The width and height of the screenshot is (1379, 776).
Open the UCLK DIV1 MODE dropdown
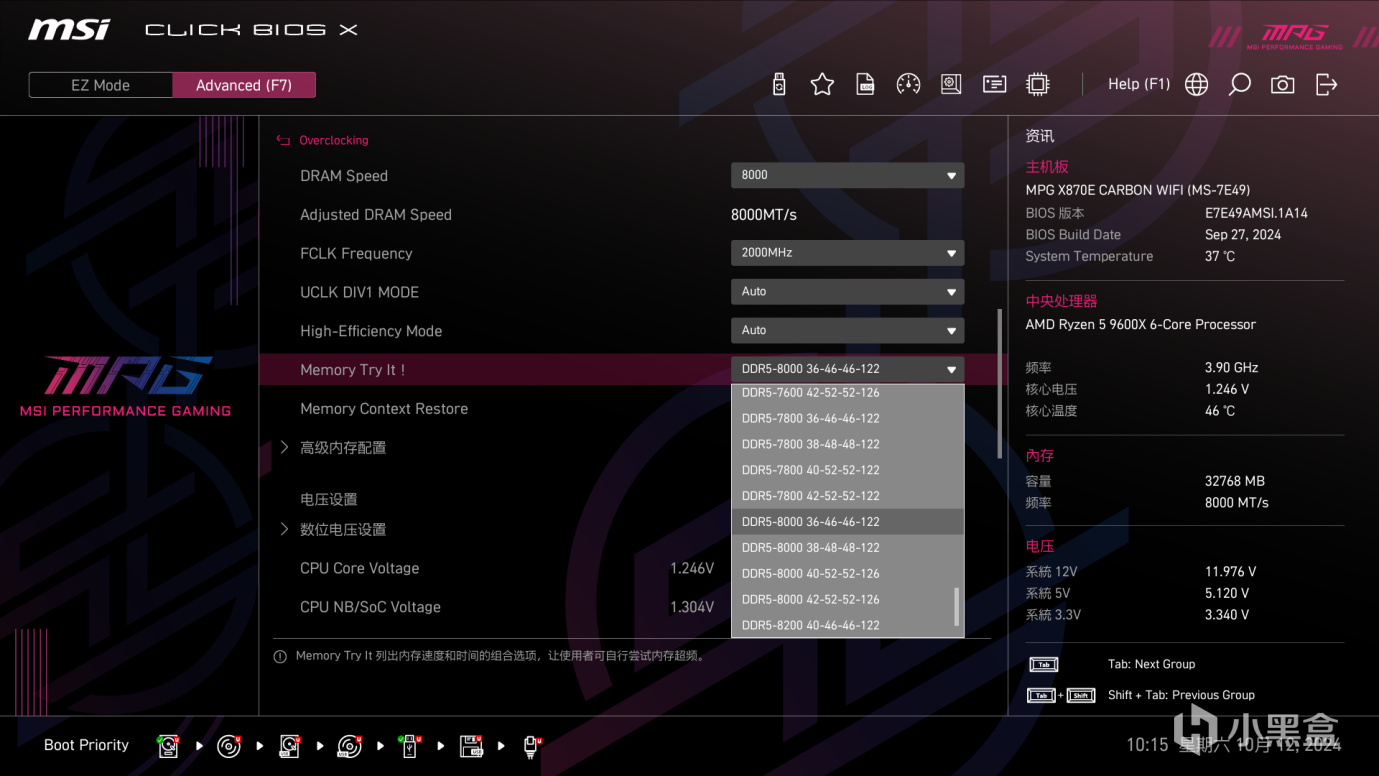848,292
